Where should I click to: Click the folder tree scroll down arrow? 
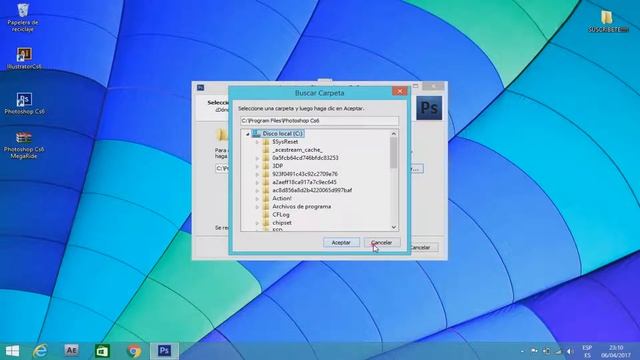[x=393, y=227]
